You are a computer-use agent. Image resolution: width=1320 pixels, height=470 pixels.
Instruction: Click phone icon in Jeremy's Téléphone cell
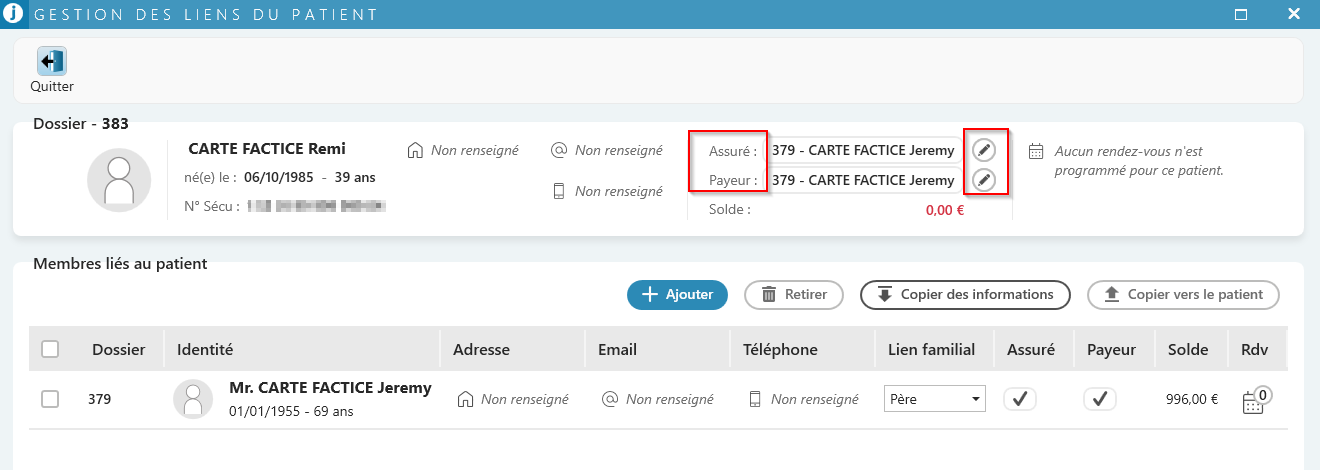point(756,399)
